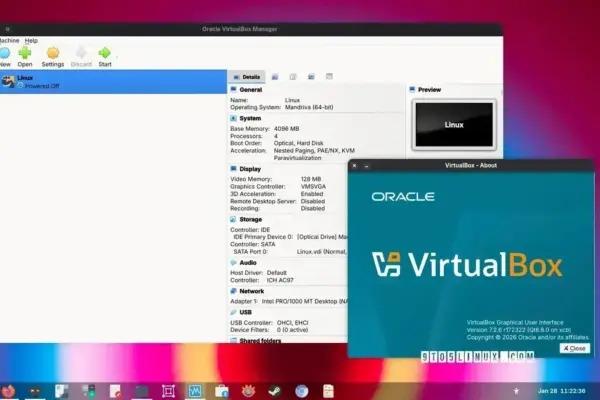The width and height of the screenshot is (600, 400).
Task: Open the Machine menu
Action: coord(9,41)
